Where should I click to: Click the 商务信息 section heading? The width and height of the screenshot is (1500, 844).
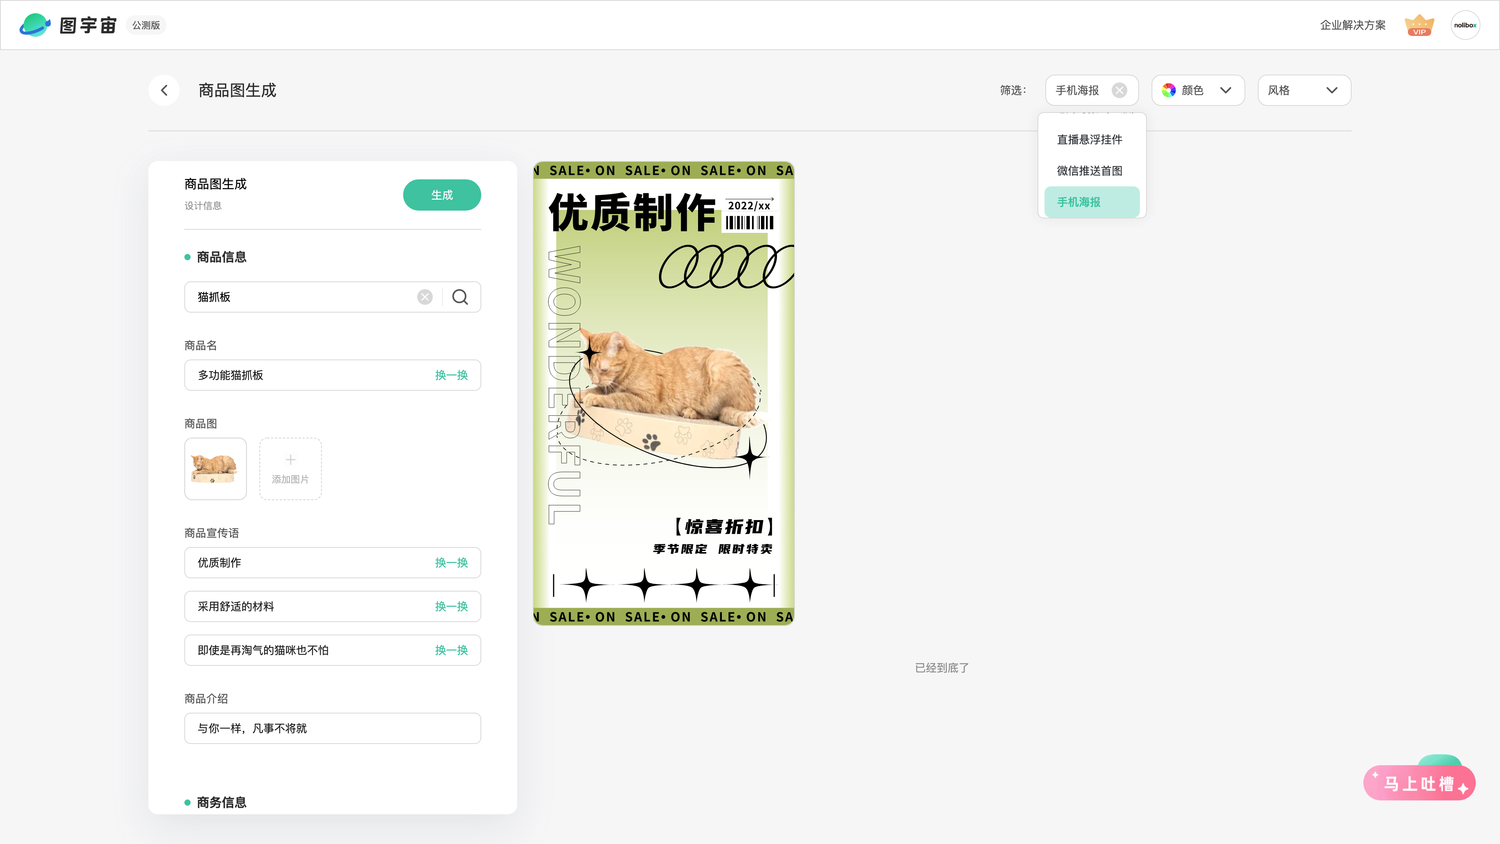[x=221, y=802]
